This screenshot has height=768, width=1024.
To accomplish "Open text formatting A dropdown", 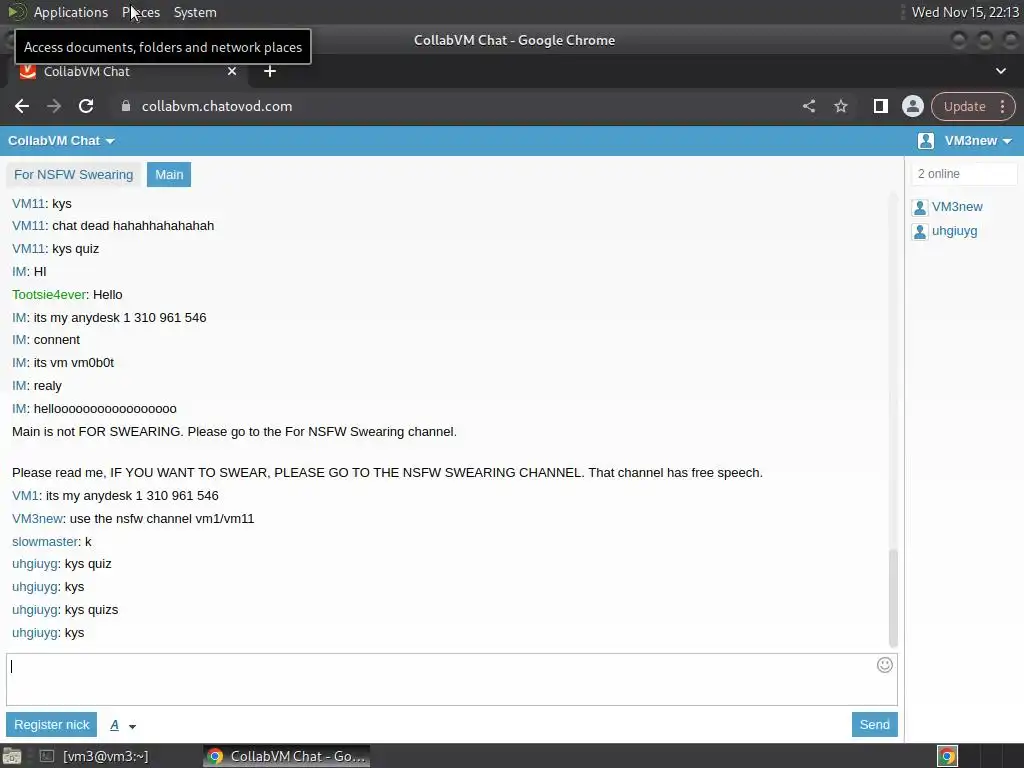I will 123,726.
